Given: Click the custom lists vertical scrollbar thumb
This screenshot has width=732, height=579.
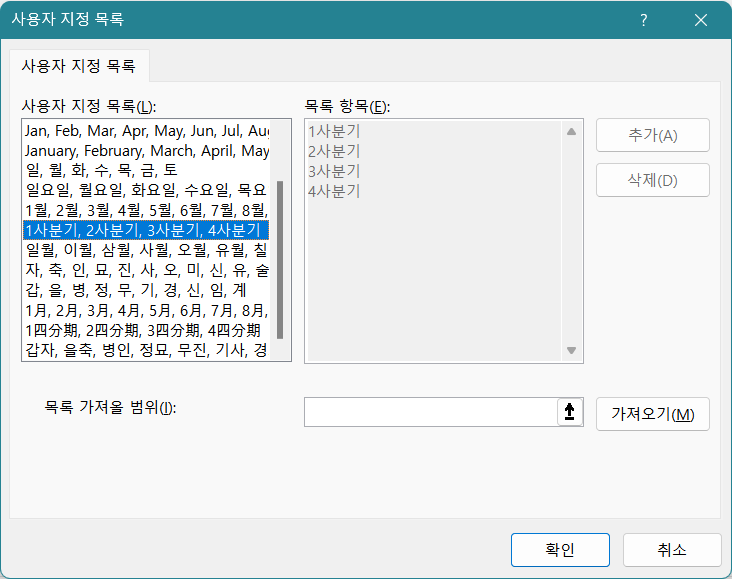Looking at the screenshot, I should click(x=280, y=260).
